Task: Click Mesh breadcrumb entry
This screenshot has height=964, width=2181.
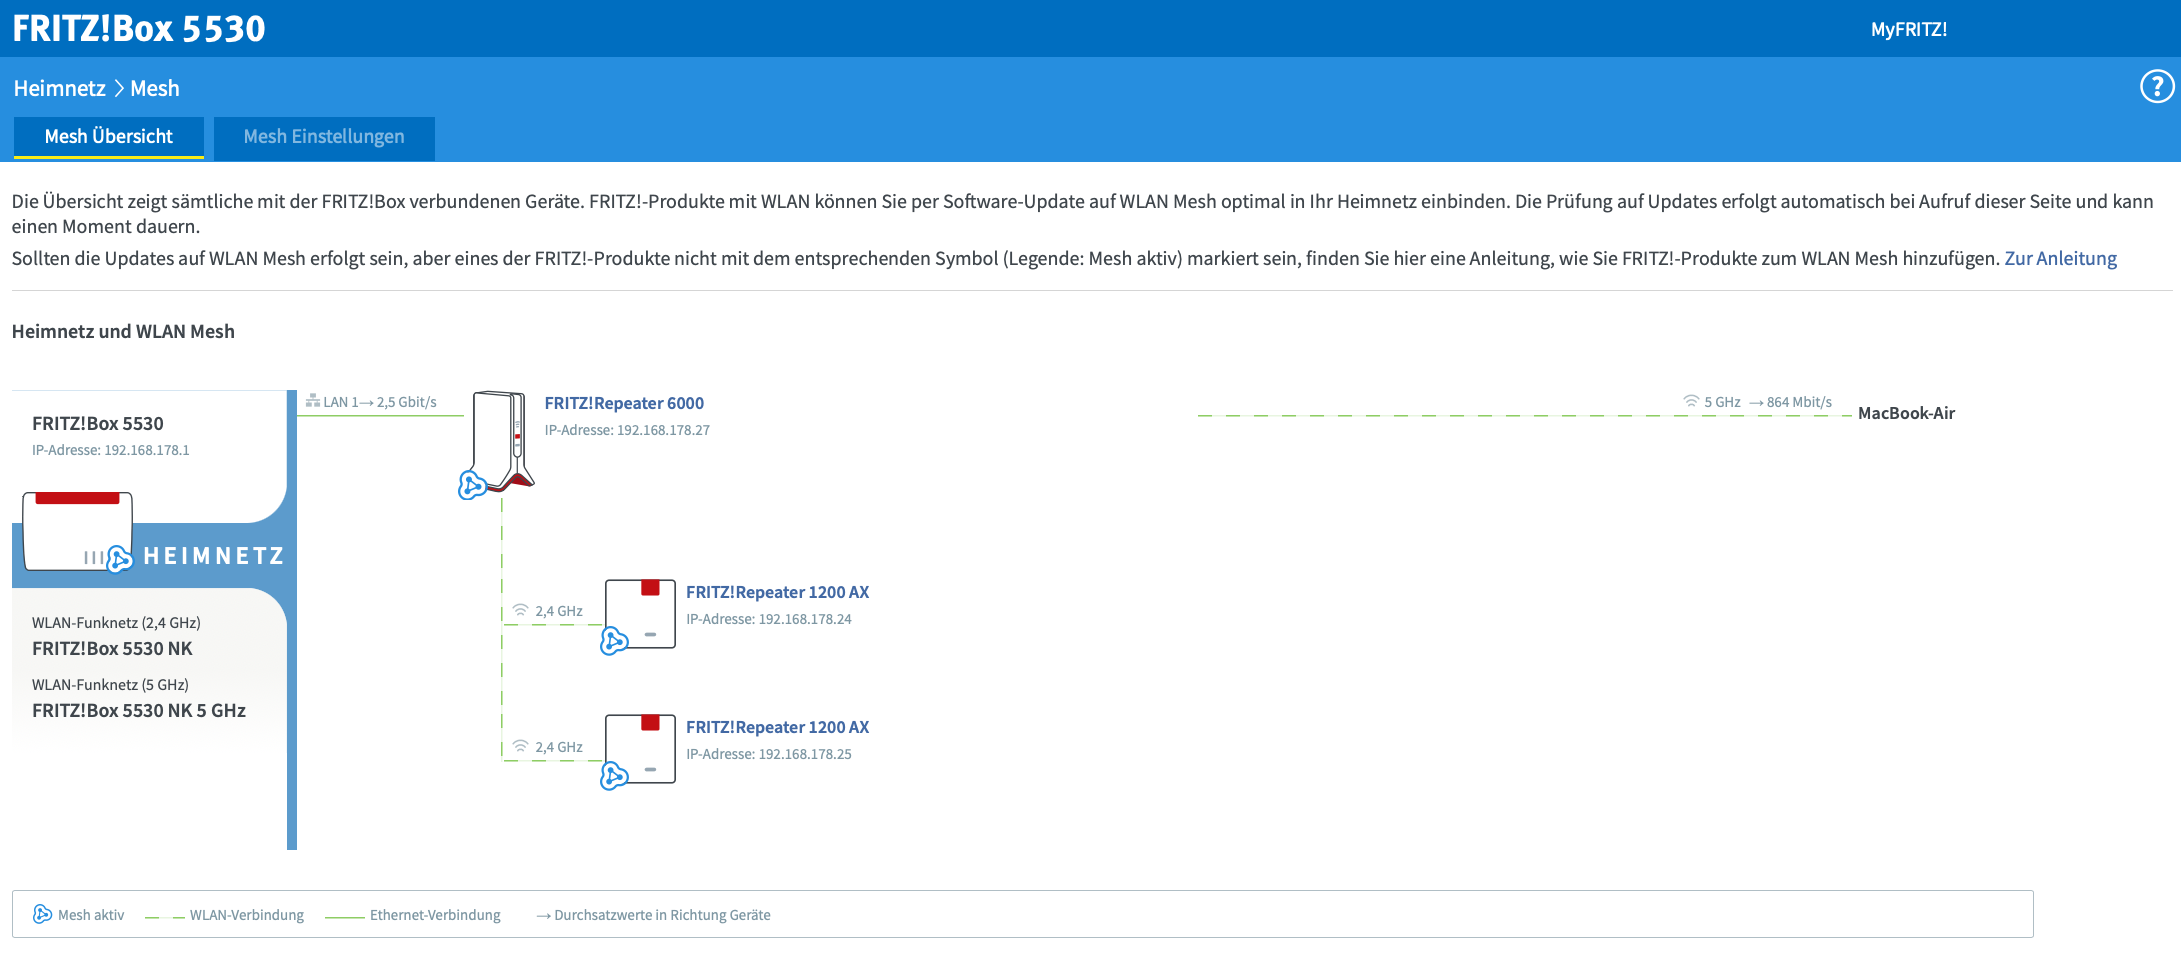Action: [x=155, y=88]
